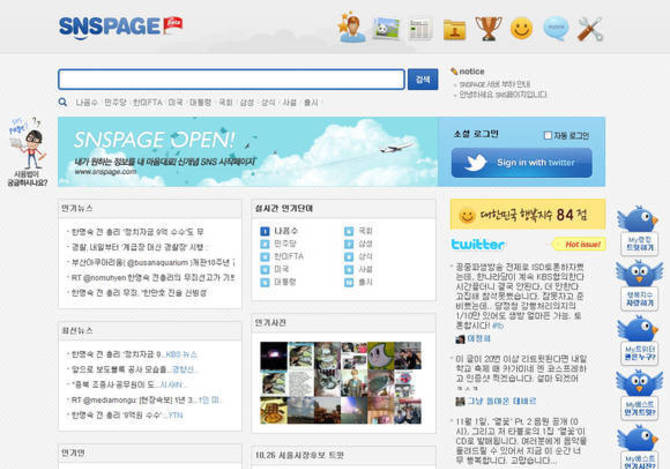Click the SNSPAGE beta logo

(x=121, y=27)
